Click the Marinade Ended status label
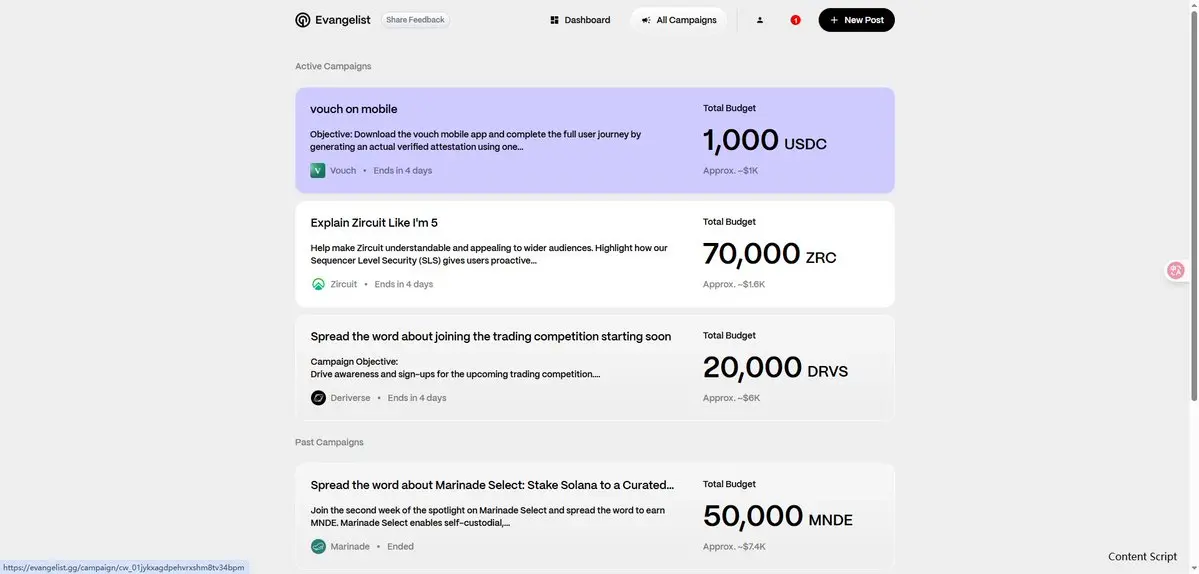 [x=401, y=546]
